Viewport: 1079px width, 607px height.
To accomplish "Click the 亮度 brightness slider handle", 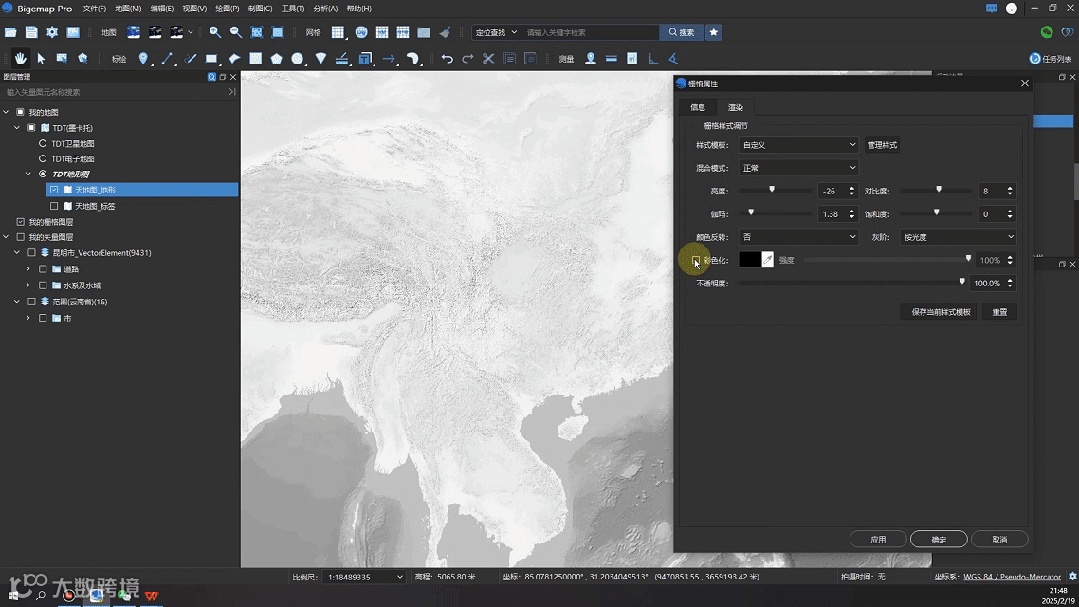I will tap(772, 189).
